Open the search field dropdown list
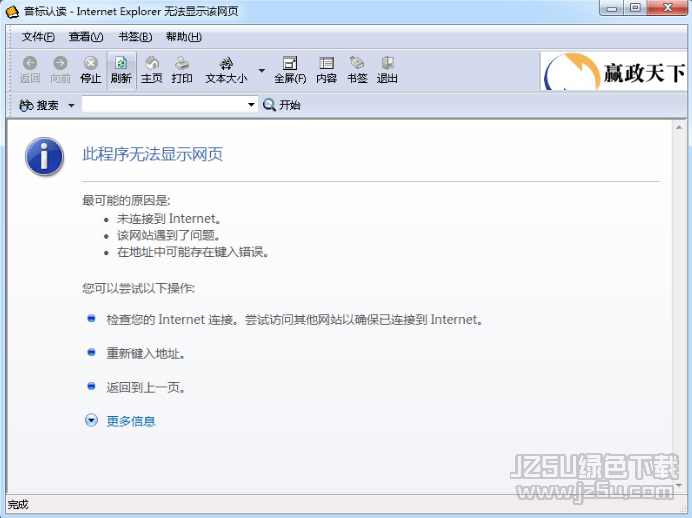Viewport: 692px width, 518px height. pos(251,105)
